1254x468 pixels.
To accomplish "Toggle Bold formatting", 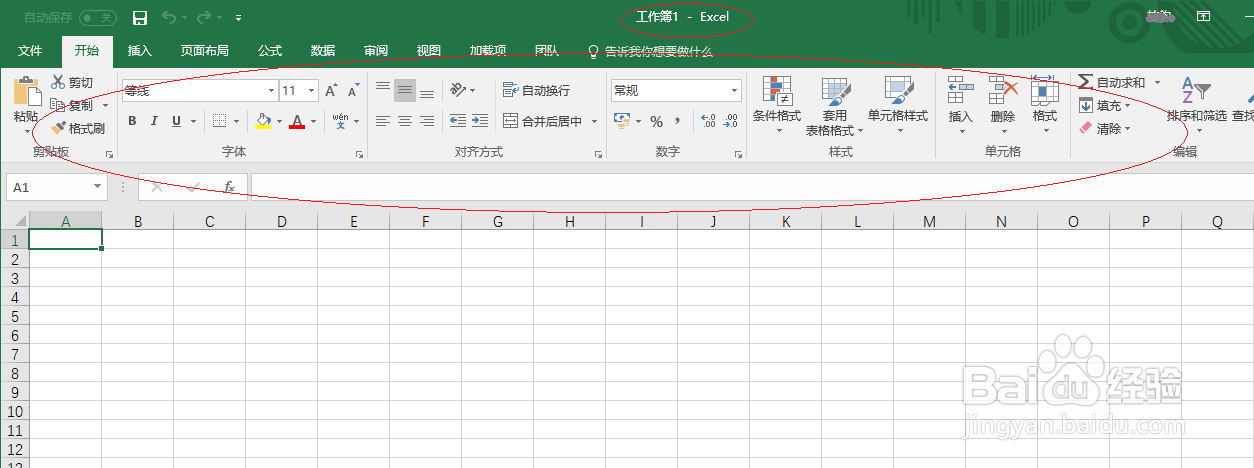I will pos(132,121).
